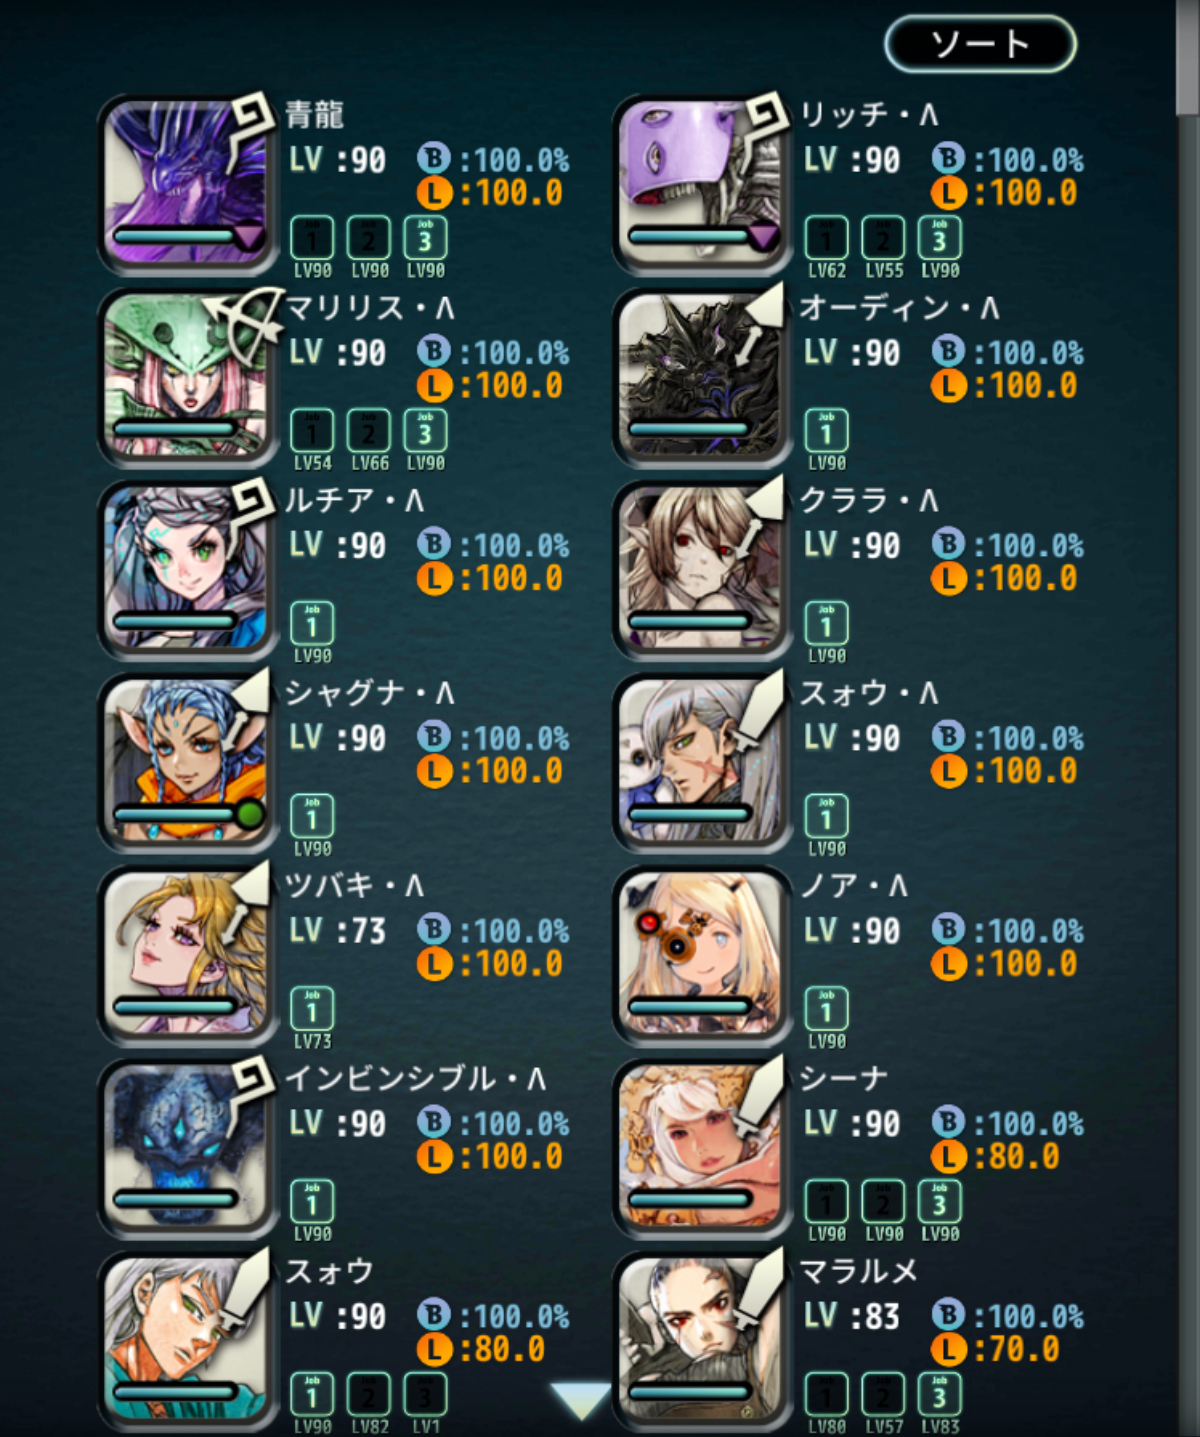The width and height of the screenshot is (1200, 1437).
Task: Tap Job 1 icon of スォウ LV90
Action: [312, 1395]
